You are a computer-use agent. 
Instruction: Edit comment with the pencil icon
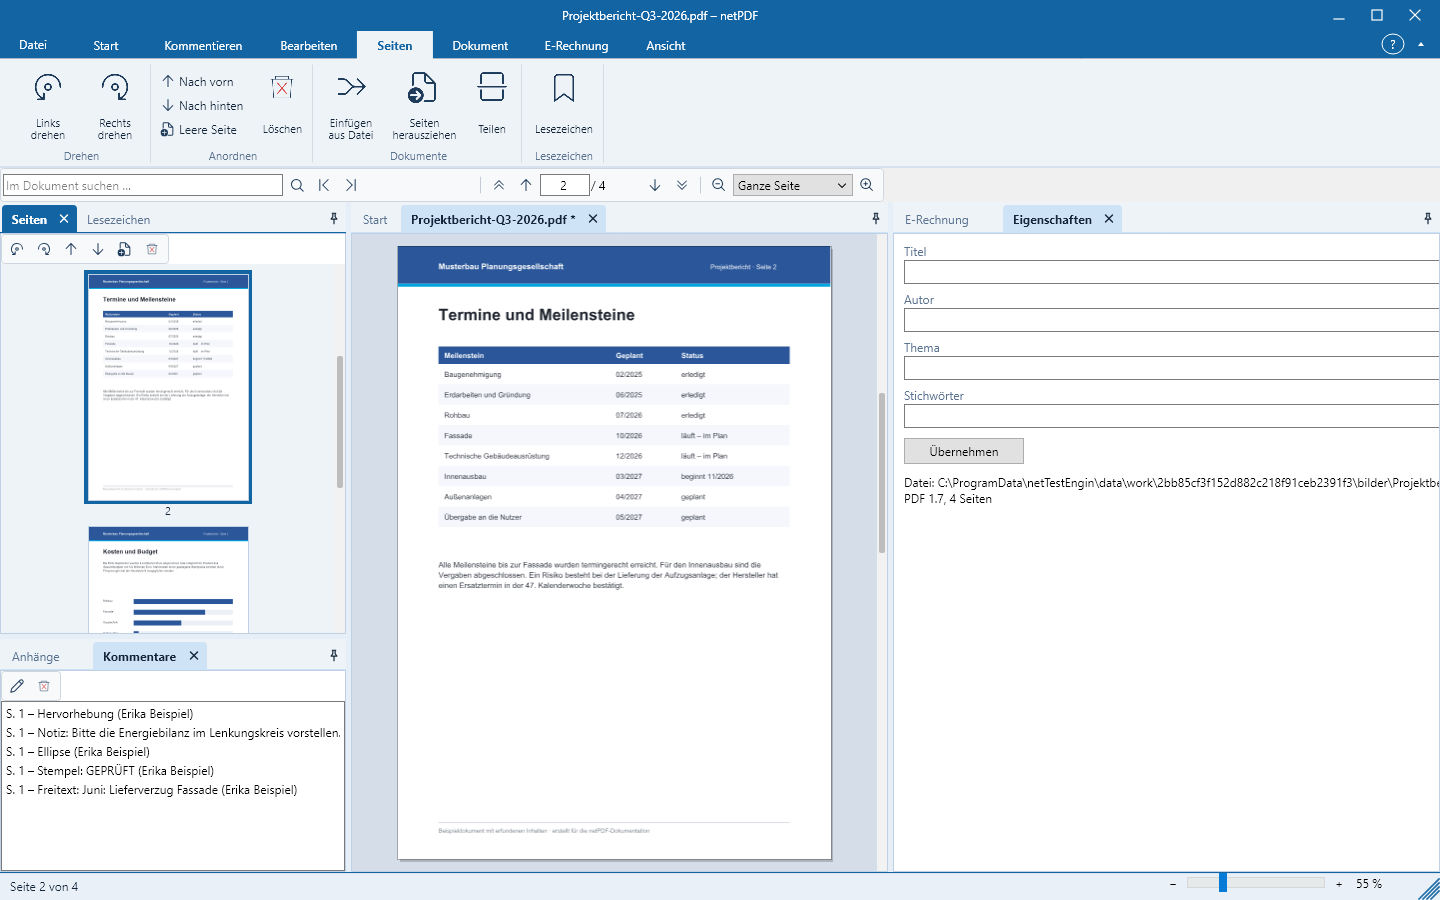coord(17,686)
